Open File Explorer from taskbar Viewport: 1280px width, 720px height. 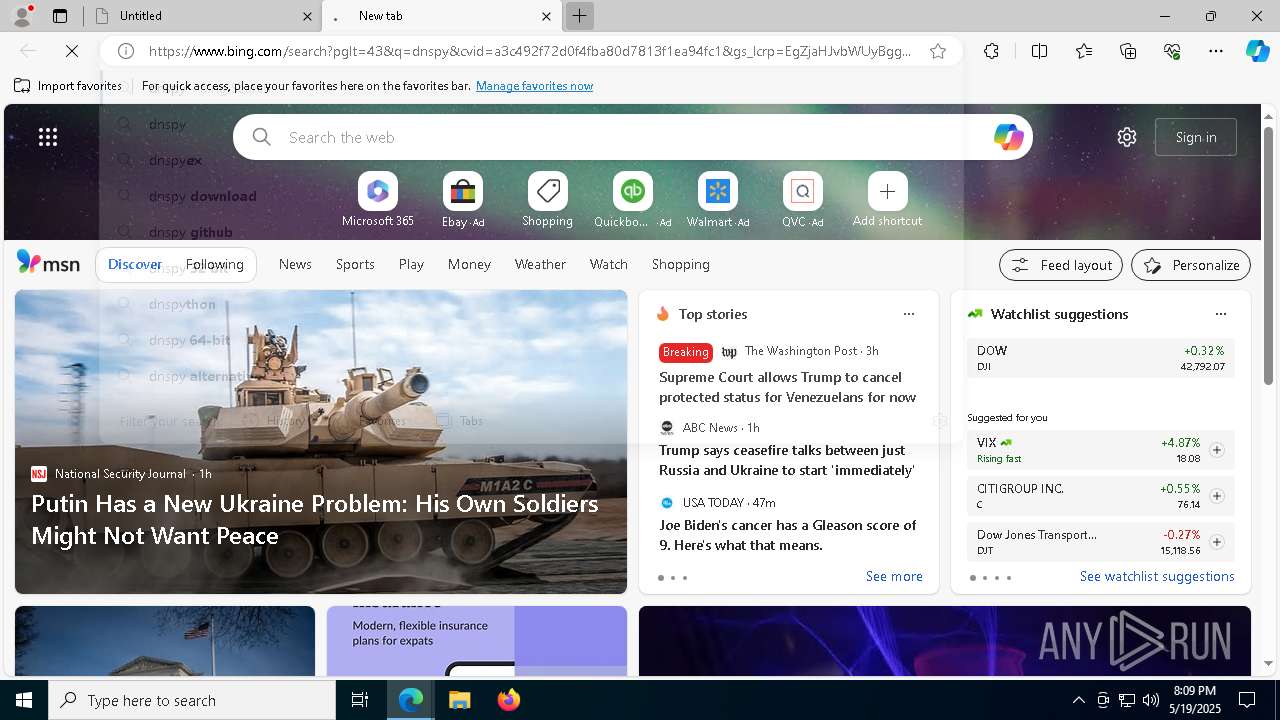(459, 700)
